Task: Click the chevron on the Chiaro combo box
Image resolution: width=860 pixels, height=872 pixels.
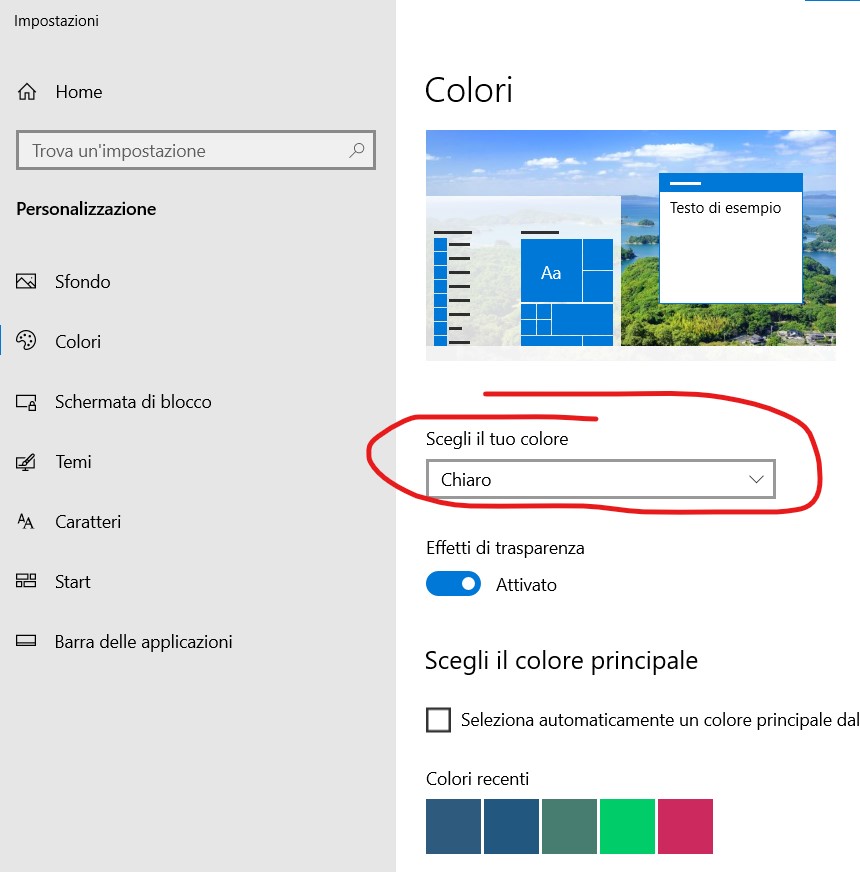Action: click(x=756, y=479)
